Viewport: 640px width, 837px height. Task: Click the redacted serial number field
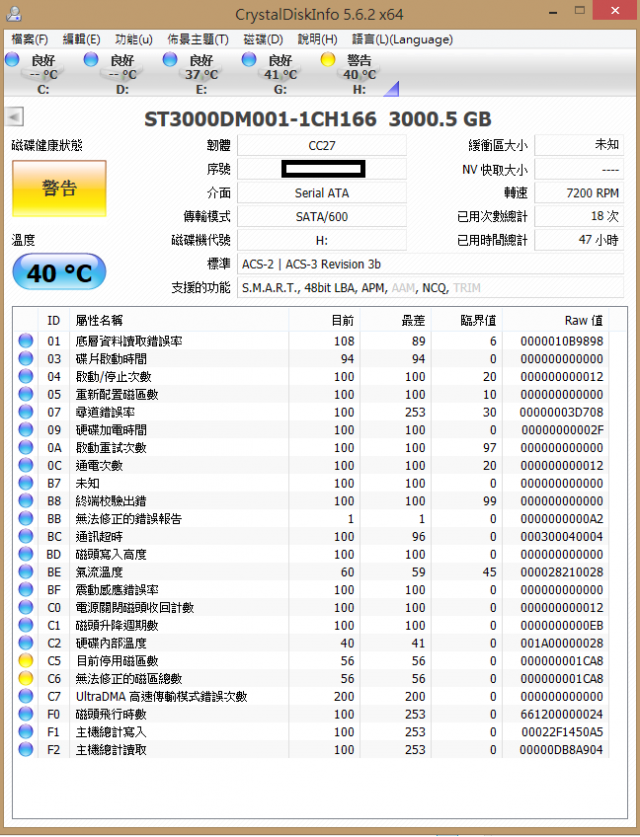[322, 169]
